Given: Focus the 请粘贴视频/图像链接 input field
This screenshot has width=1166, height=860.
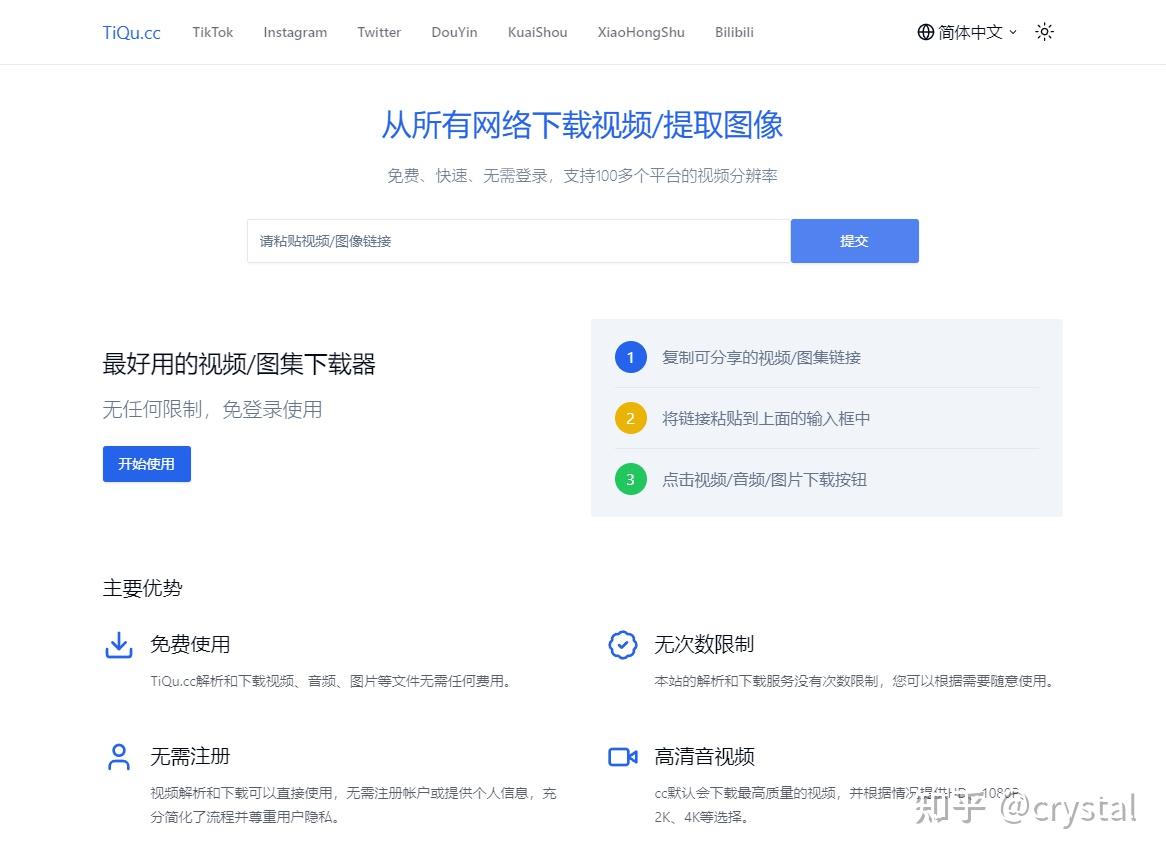Looking at the screenshot, I should point(519,241).
